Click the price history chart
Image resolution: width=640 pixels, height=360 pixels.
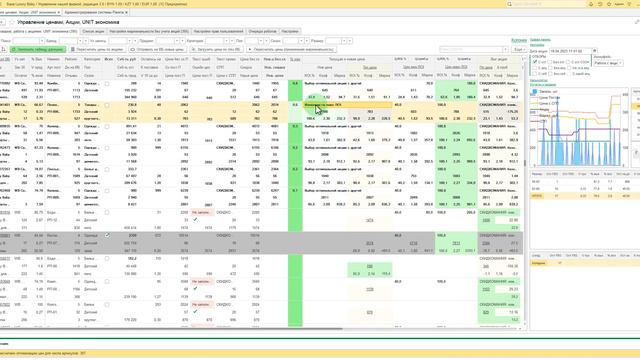click(x=579, y=128)
